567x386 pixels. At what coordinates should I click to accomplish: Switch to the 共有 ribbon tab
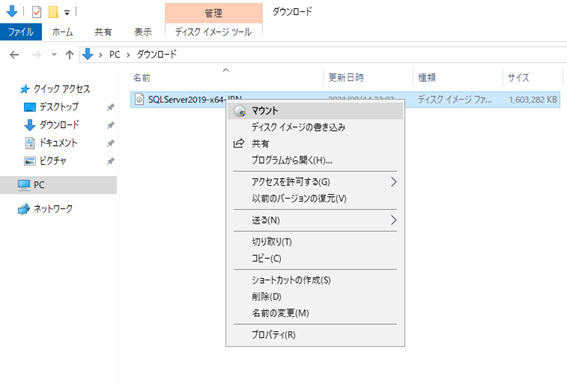pyautogui.click(x=103, y=32)
